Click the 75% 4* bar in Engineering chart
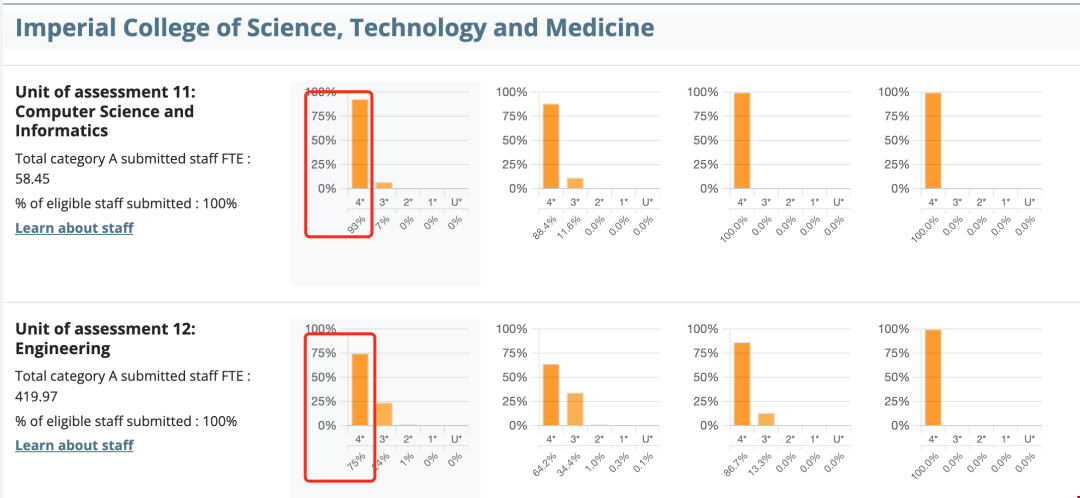Viewport: 1080px width, 498px height. [x=360, y=390]
